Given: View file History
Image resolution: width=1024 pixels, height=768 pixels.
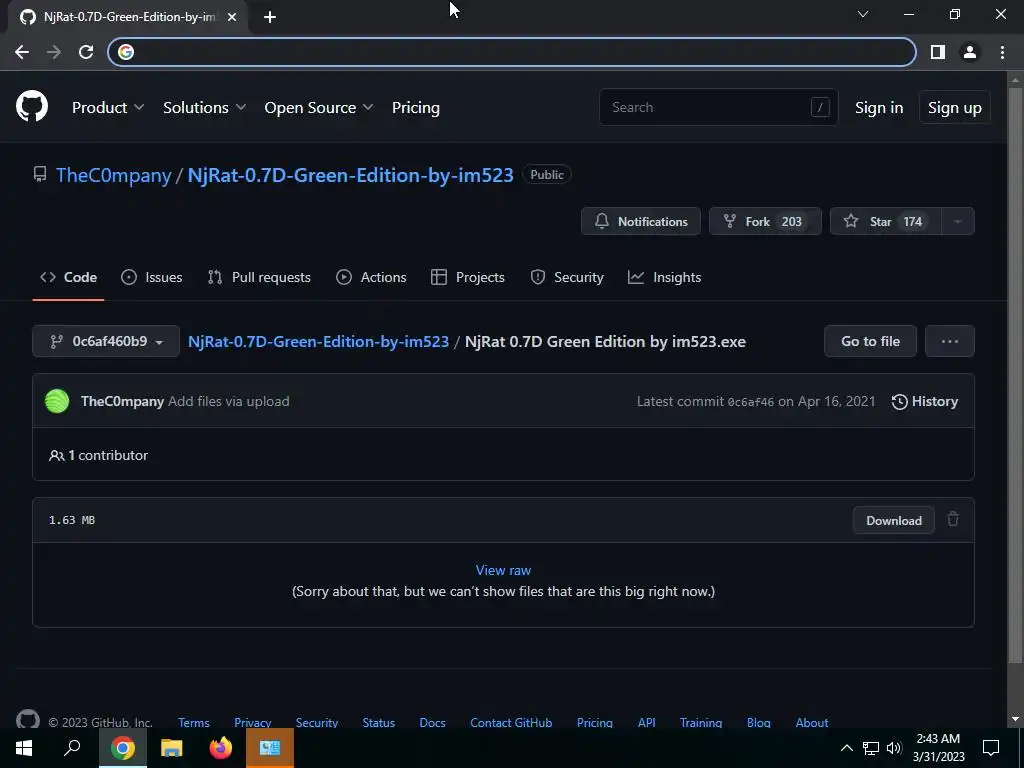Looking at the screenshot, I should pos(925,401).
